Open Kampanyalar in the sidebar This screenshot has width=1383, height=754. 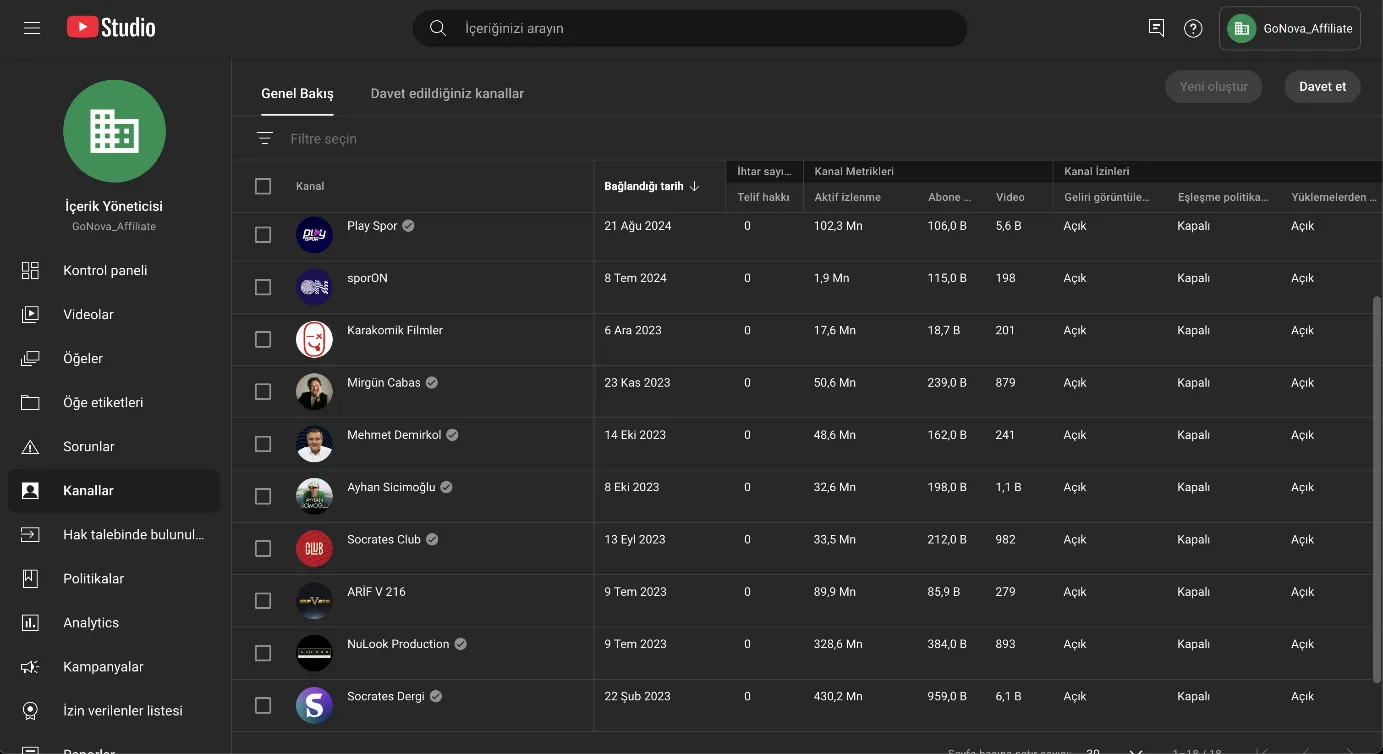114,666
